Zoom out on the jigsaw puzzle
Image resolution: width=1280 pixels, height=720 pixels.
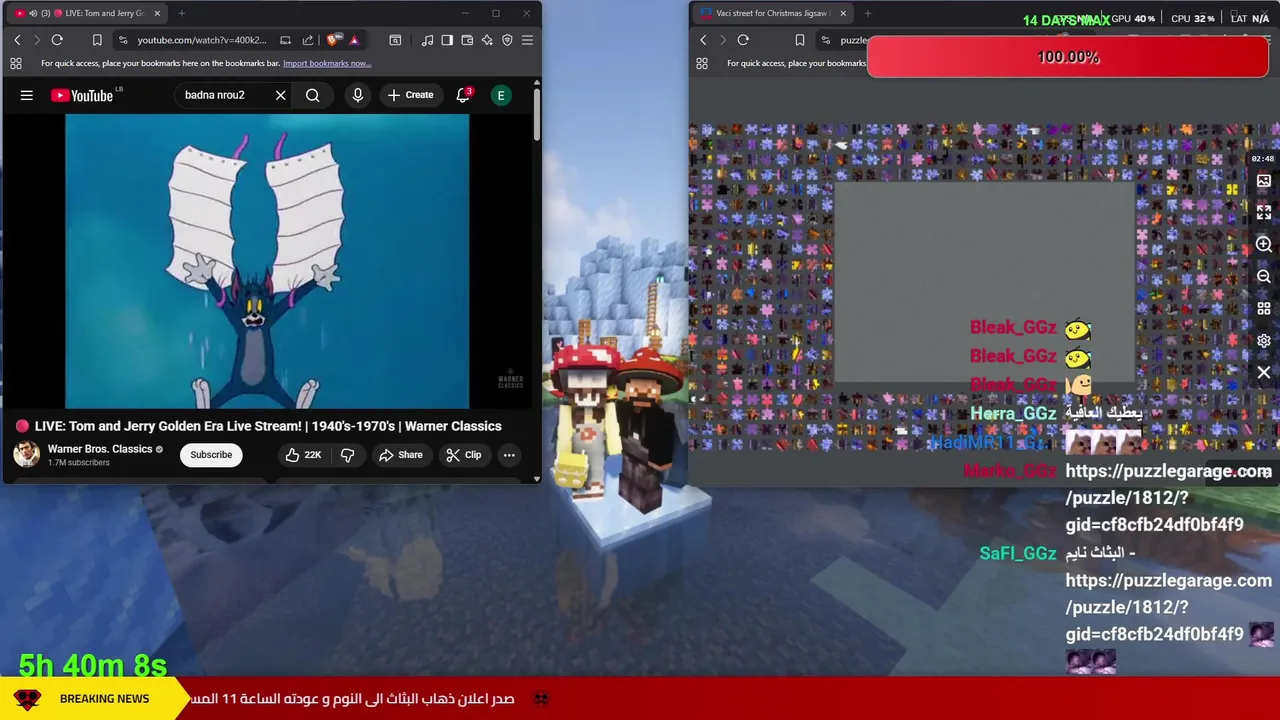[x=1264, y=277]
